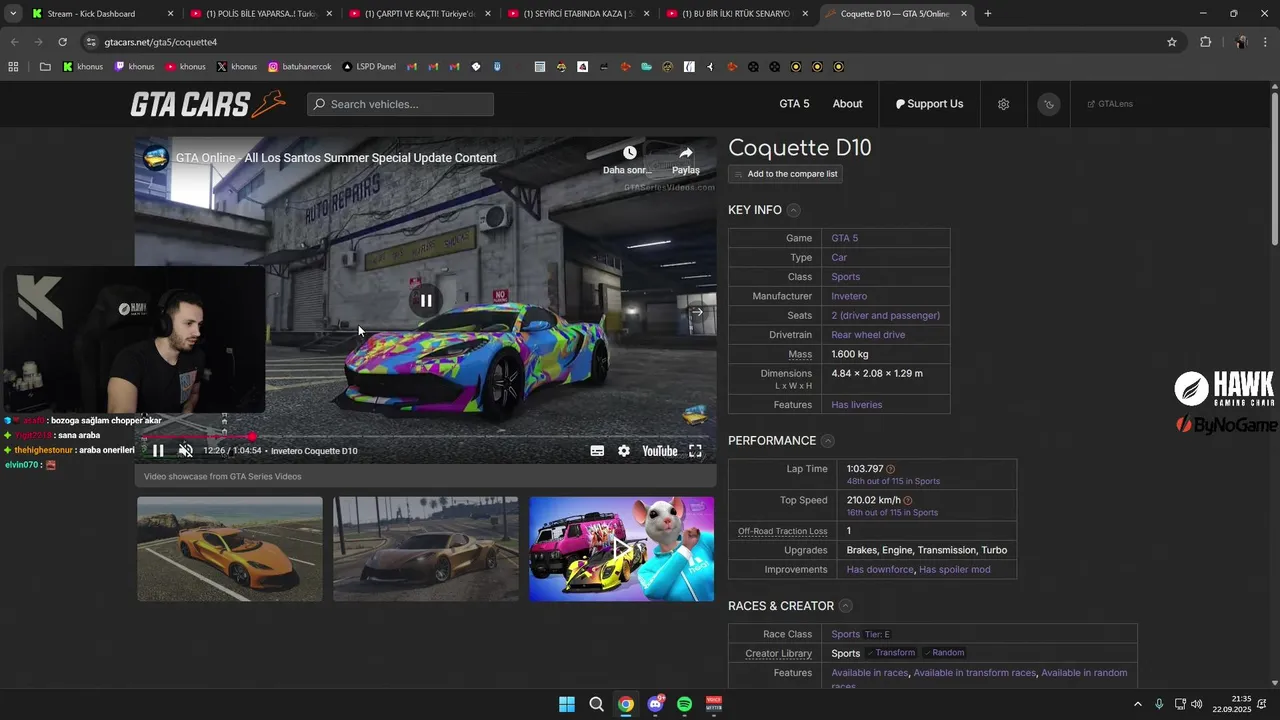Click the center pause overlay button
Viewport: 1280px width, 720px height.
pos(426,300)
